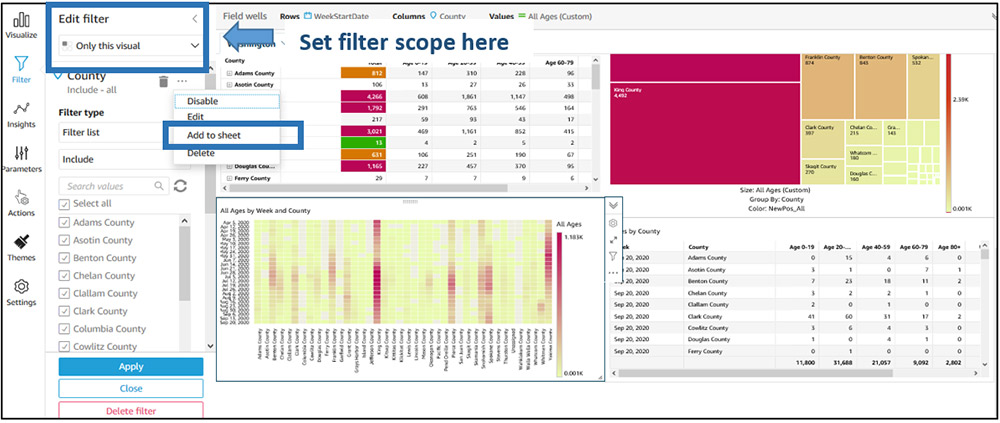Open the Actions pane
Viewport: 1000px width, 423px height.
coord(21,204)
